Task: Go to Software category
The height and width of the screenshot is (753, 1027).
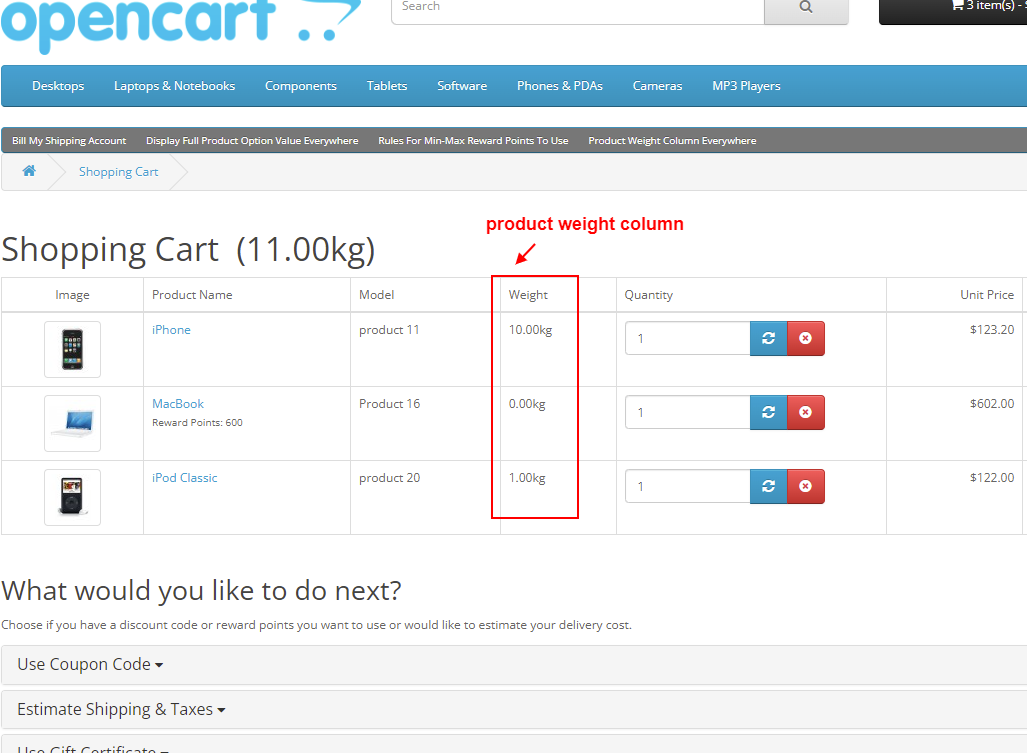Action: [x=462, y=86]
